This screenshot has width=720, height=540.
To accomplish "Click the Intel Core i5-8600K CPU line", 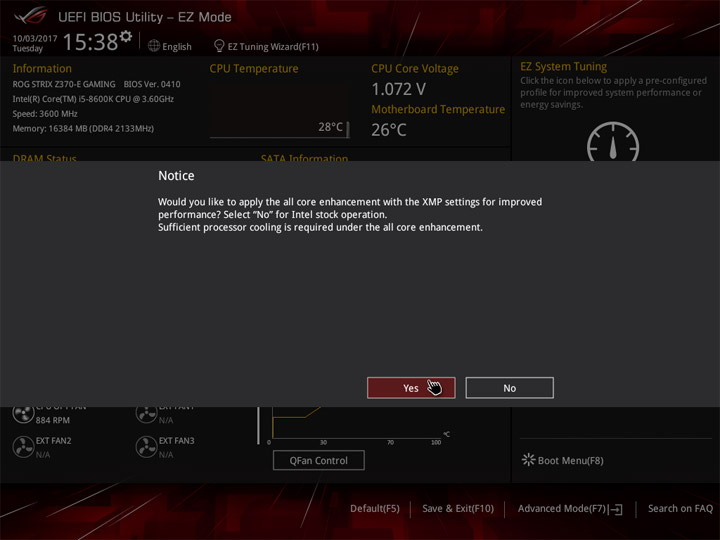I will [93, 99].
